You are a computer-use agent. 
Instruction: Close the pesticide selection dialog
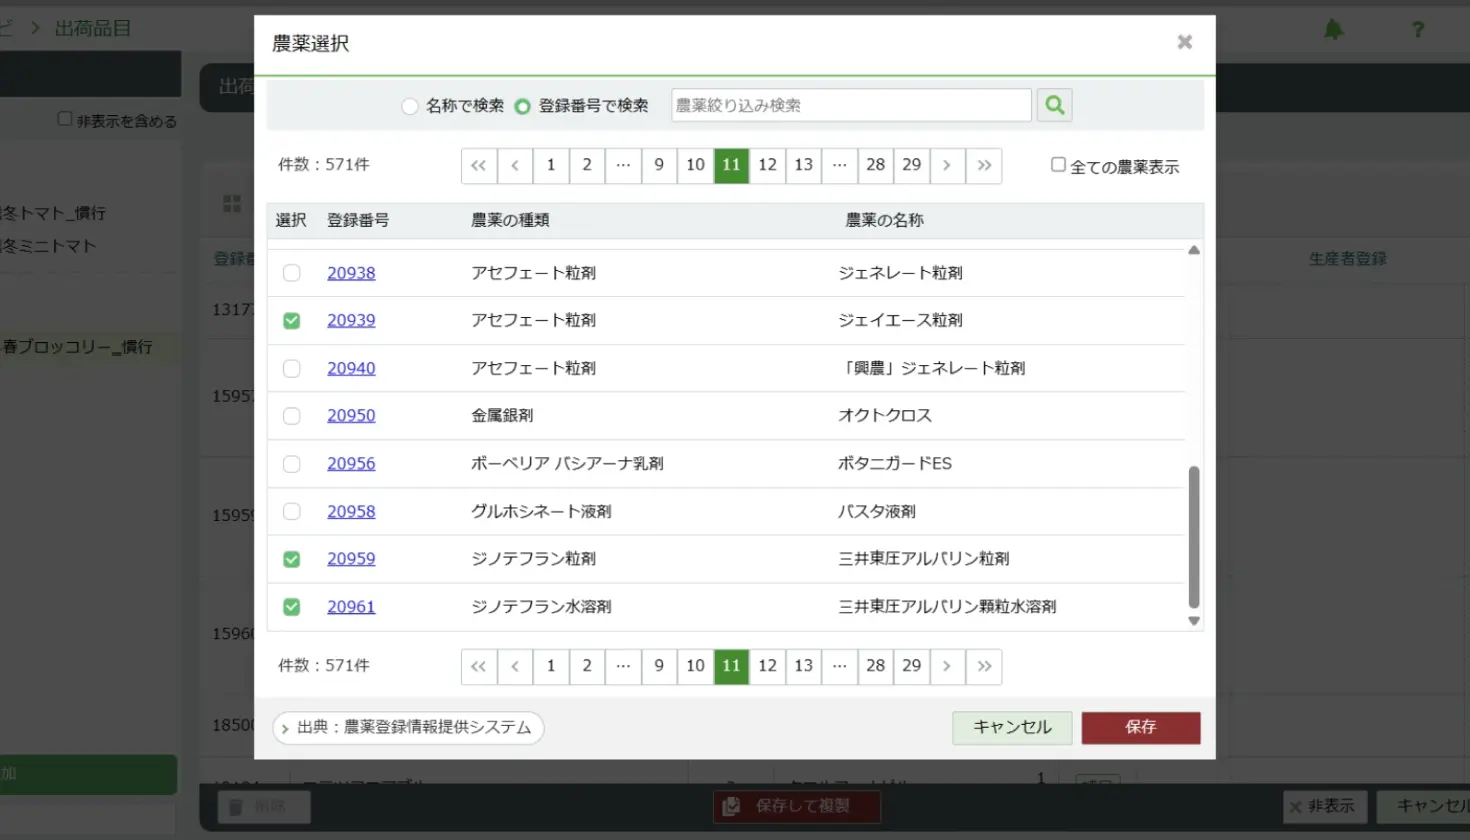1184,42
